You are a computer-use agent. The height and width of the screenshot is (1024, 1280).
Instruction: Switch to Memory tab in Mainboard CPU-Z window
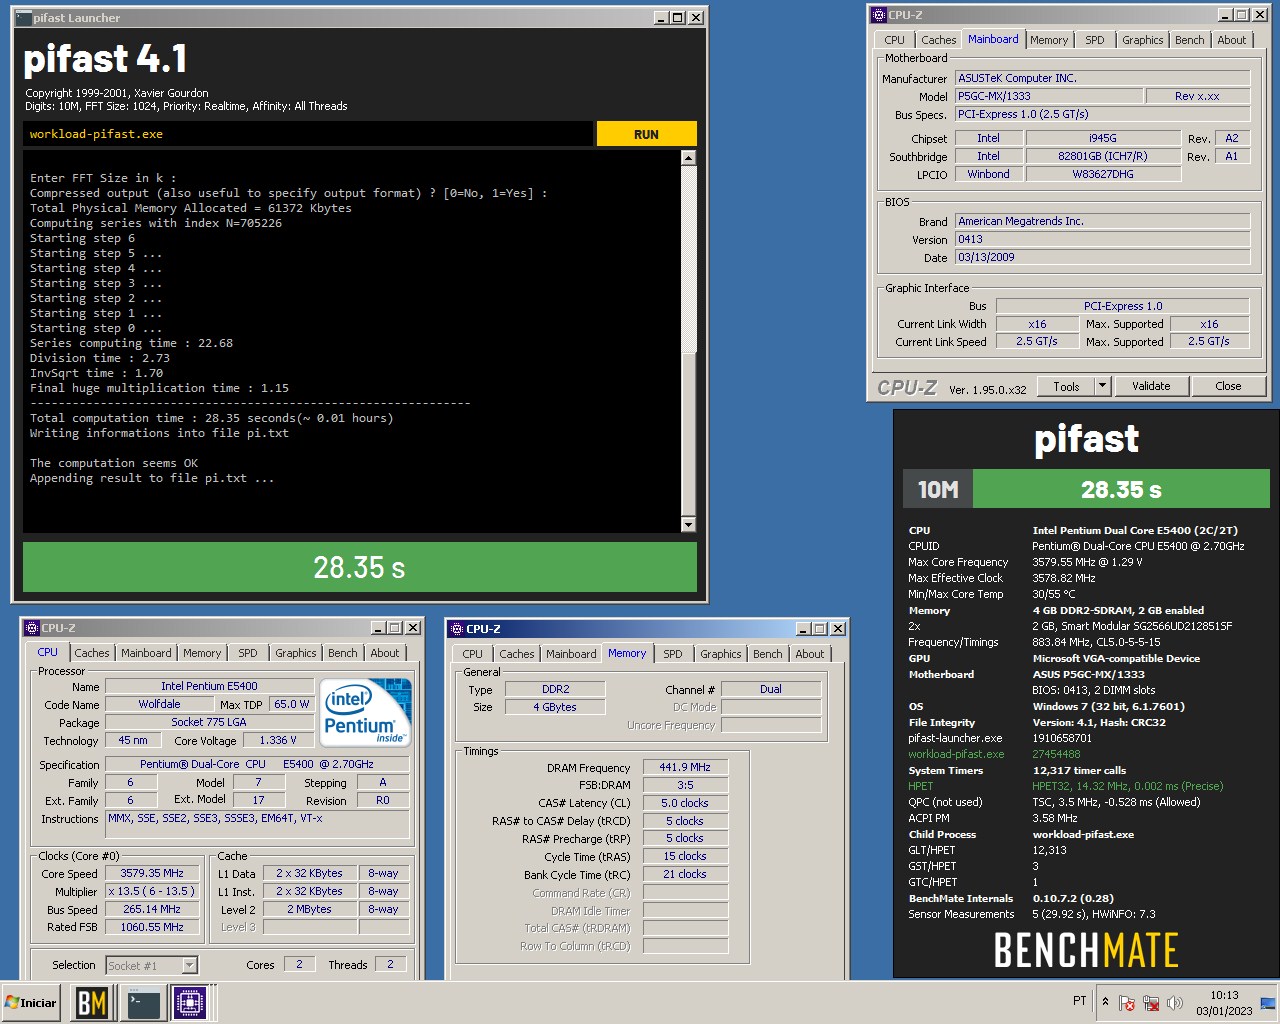coord(1049,40)
